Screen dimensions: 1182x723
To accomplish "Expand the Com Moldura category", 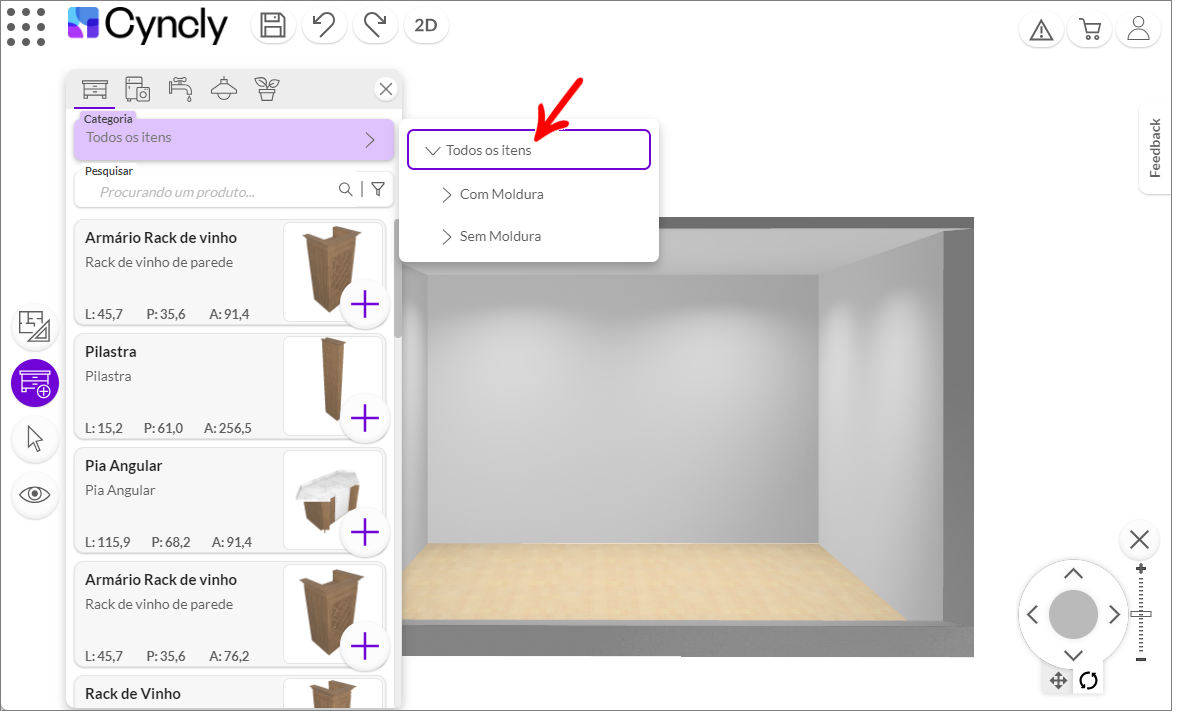I will (447, 195).
